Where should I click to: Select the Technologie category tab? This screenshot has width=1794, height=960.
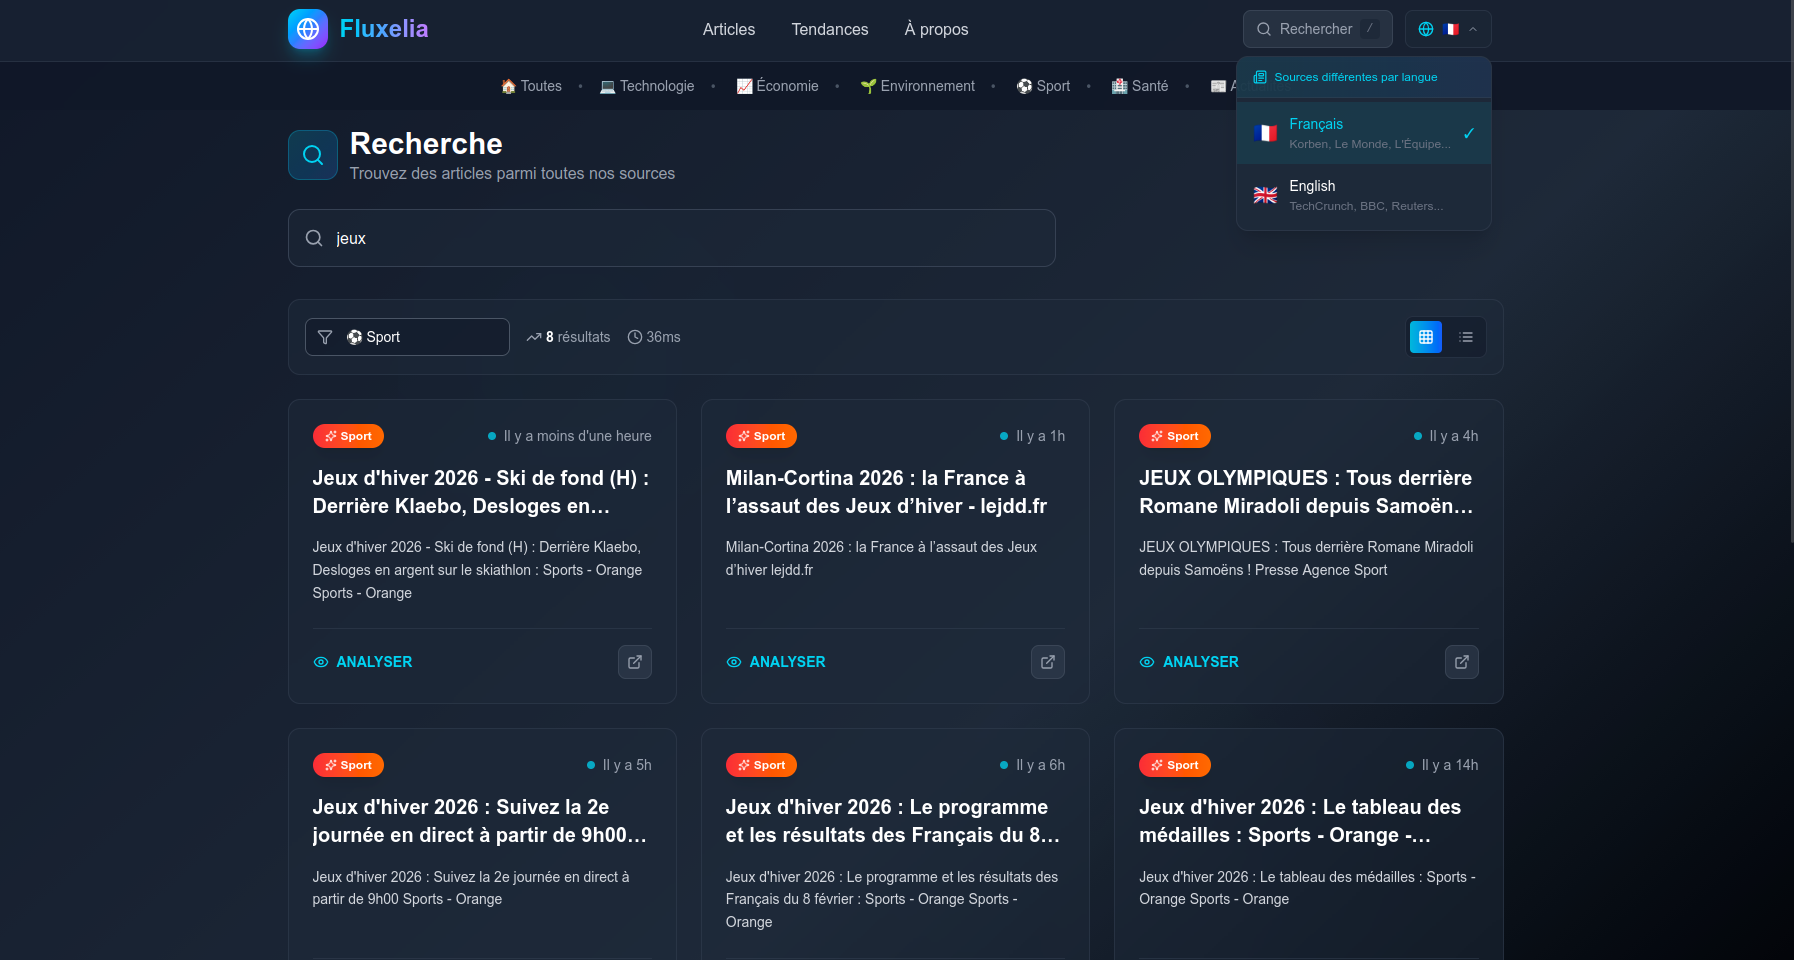647,86
